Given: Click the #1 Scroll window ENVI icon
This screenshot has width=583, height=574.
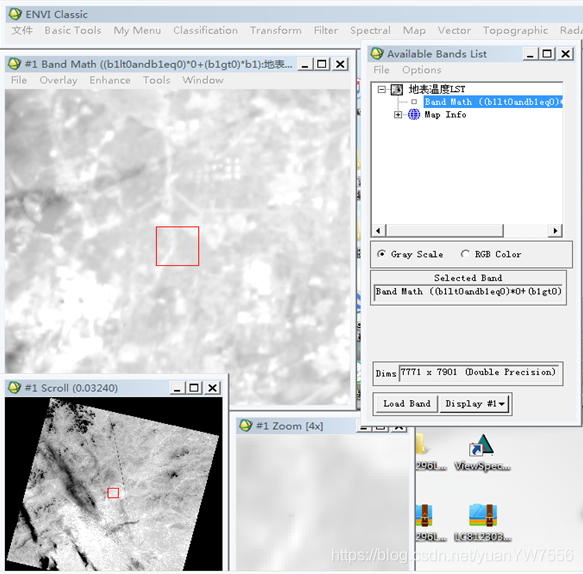Looking at the screenshot, I should point(14,388).
